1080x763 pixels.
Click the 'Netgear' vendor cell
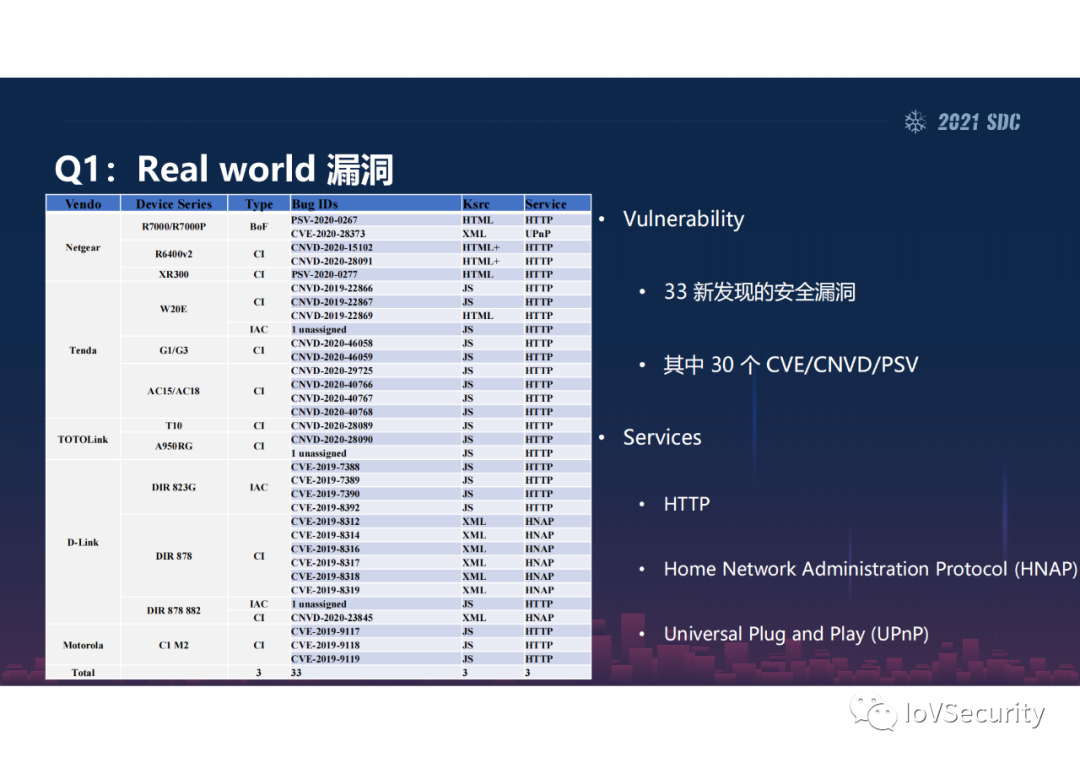pyautogui.click(x=83, y=247)
